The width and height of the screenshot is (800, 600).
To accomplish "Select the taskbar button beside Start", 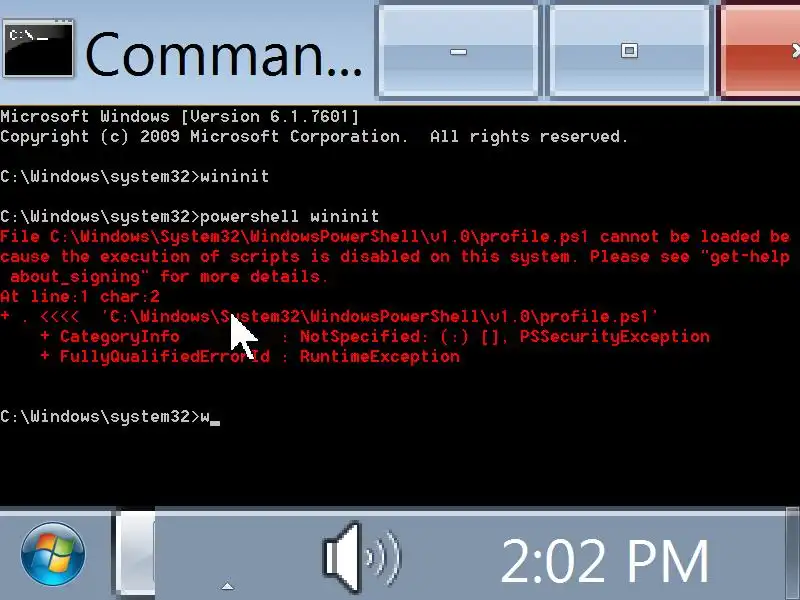I will [135, 553].
